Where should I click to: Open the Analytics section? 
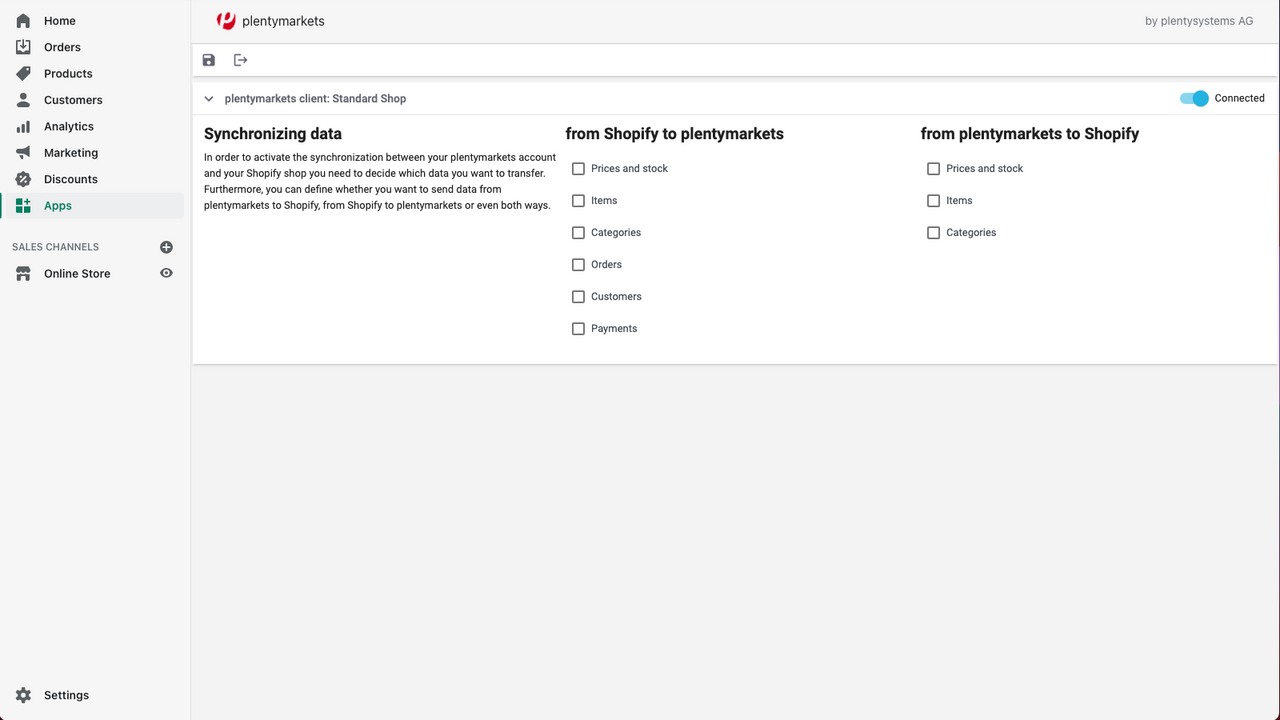[x=68, y=126]
